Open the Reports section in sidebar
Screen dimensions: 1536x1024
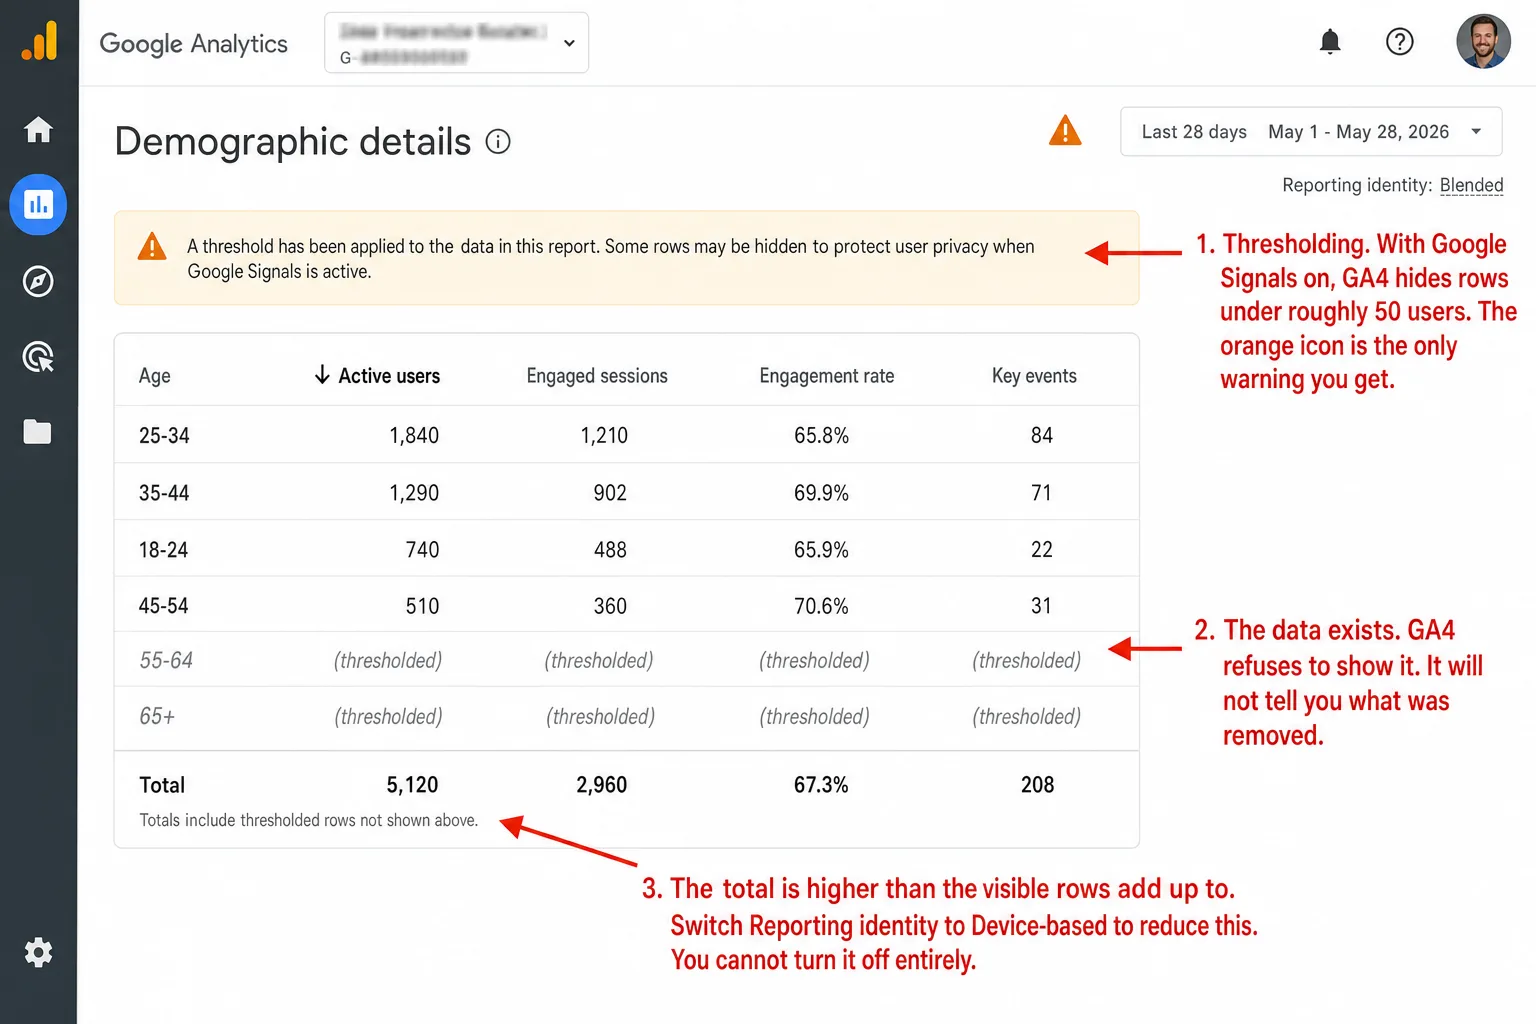(x=38, y=205)
